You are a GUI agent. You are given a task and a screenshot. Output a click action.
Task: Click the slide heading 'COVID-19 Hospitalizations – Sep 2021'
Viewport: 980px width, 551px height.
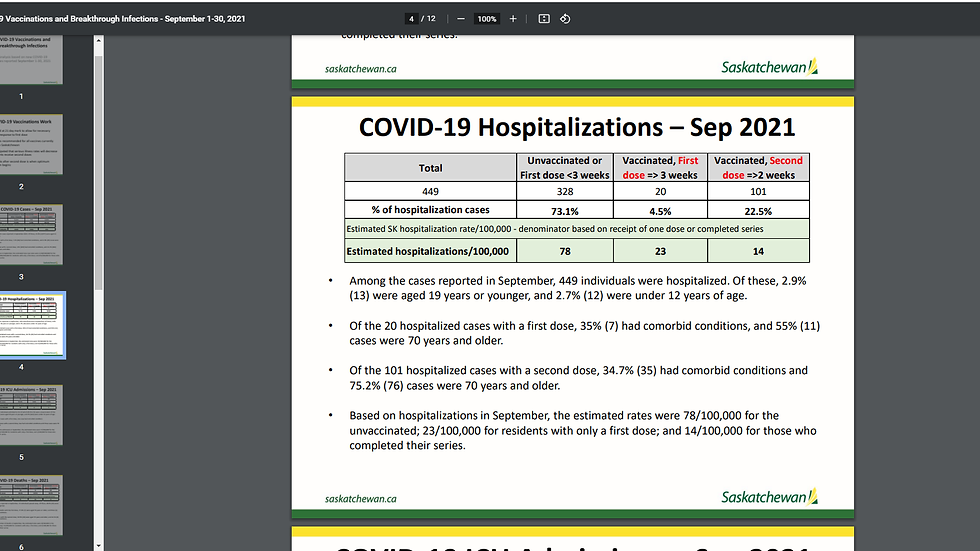pos(577,127)
